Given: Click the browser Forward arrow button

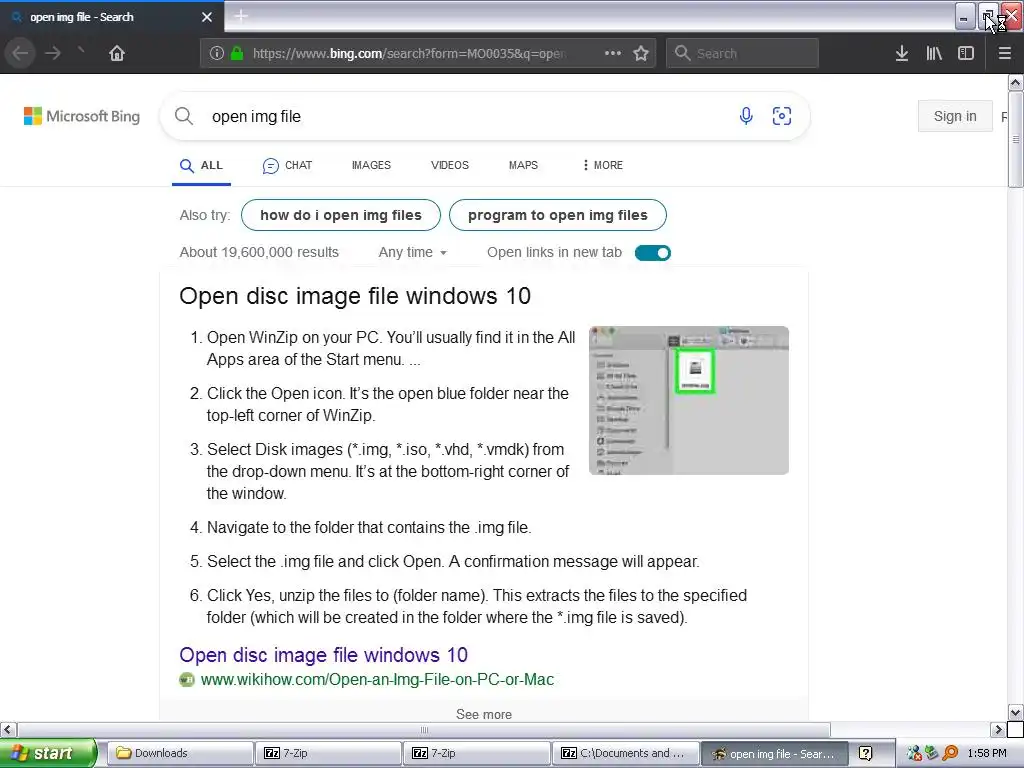Looking at the screenshot, I should click(x=52, y=53).
